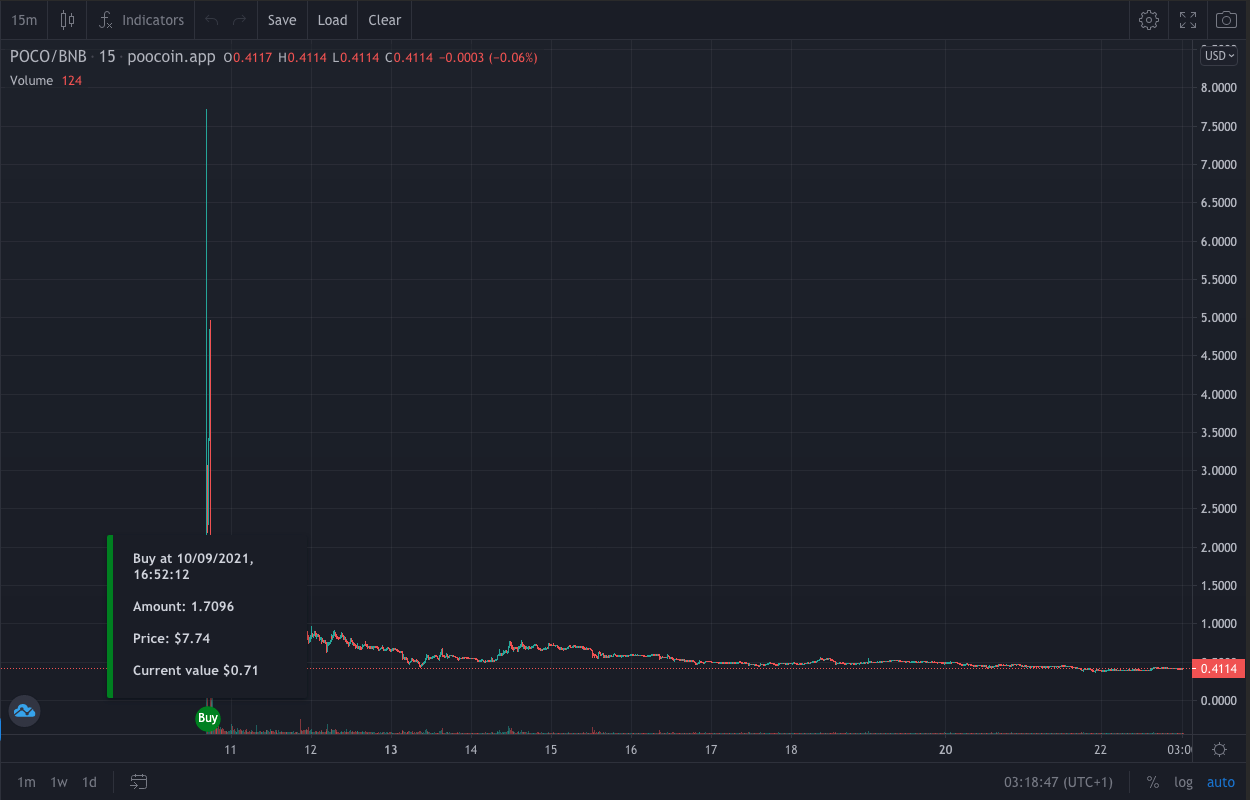This screenshot has height=800, width=1250.
Task: Toggle logarithmic scale
Action: 1183,782
